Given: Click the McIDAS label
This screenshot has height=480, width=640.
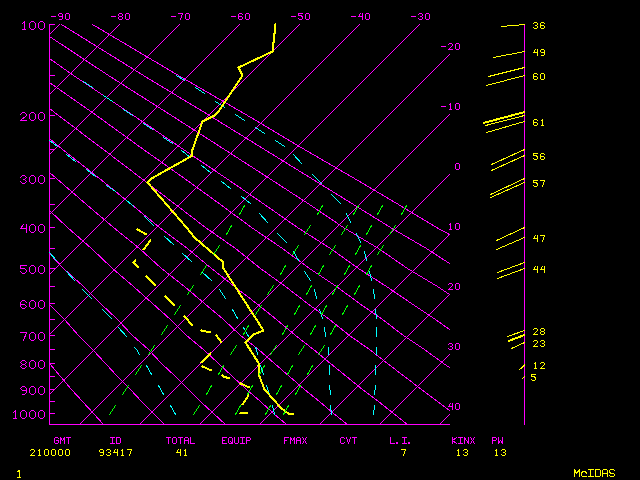Looking at the screenshot, I should coord(594,473).
